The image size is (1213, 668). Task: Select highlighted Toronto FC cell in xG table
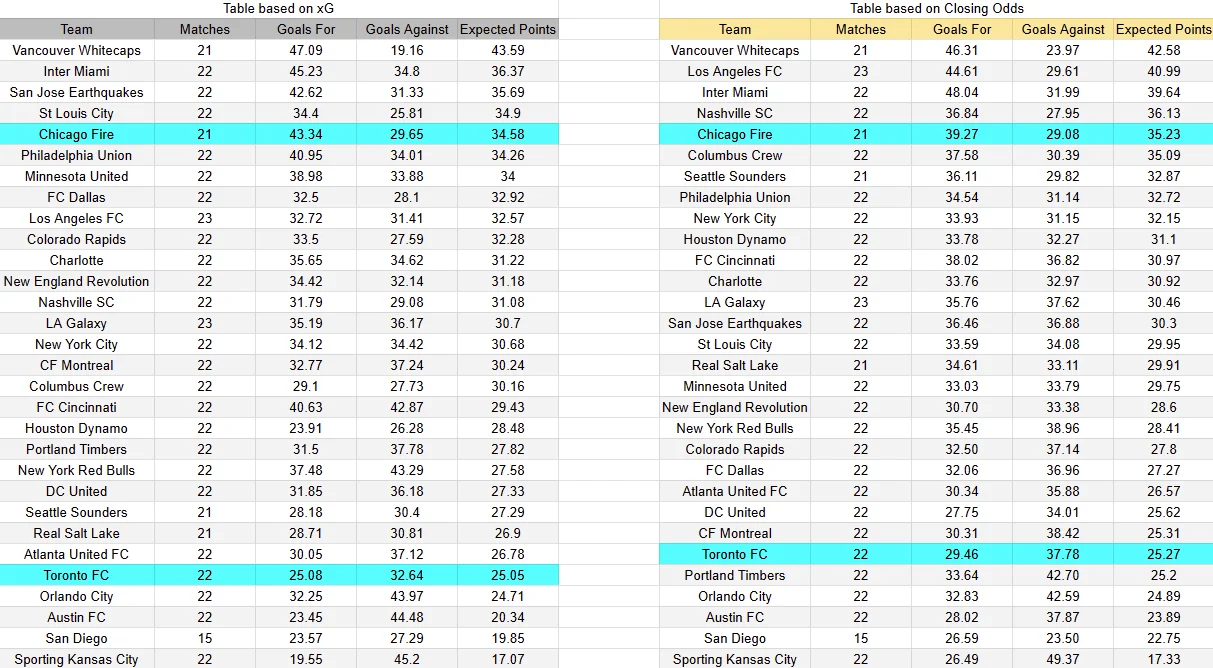coord(76,575)
